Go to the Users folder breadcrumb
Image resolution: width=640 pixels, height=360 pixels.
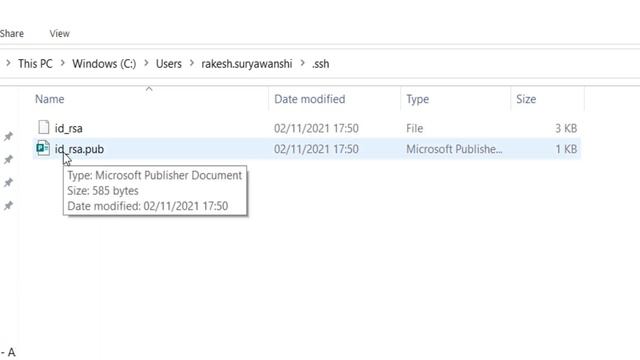point(169,64)
